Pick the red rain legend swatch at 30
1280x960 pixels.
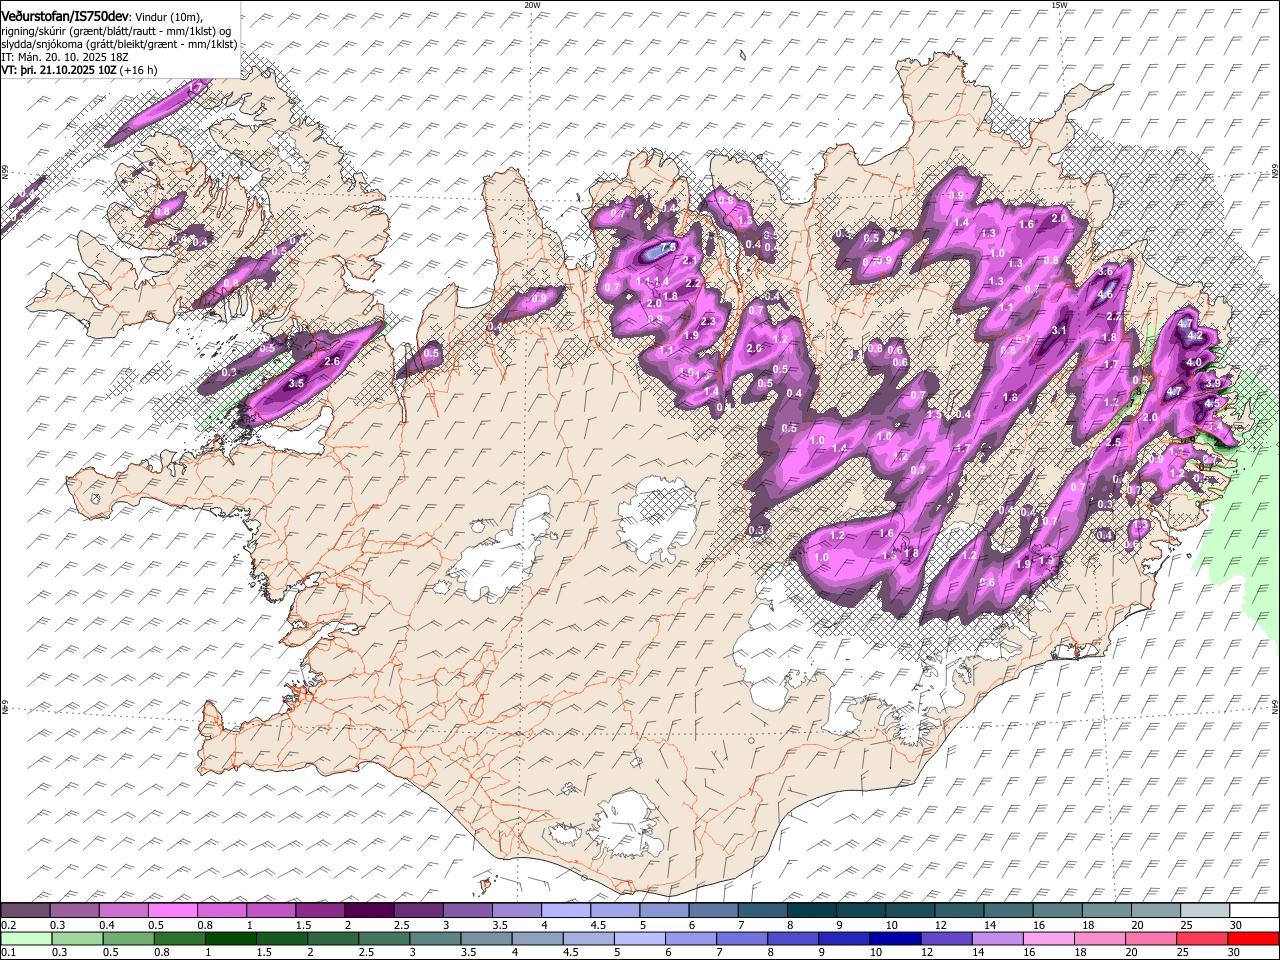point(1252,938)
